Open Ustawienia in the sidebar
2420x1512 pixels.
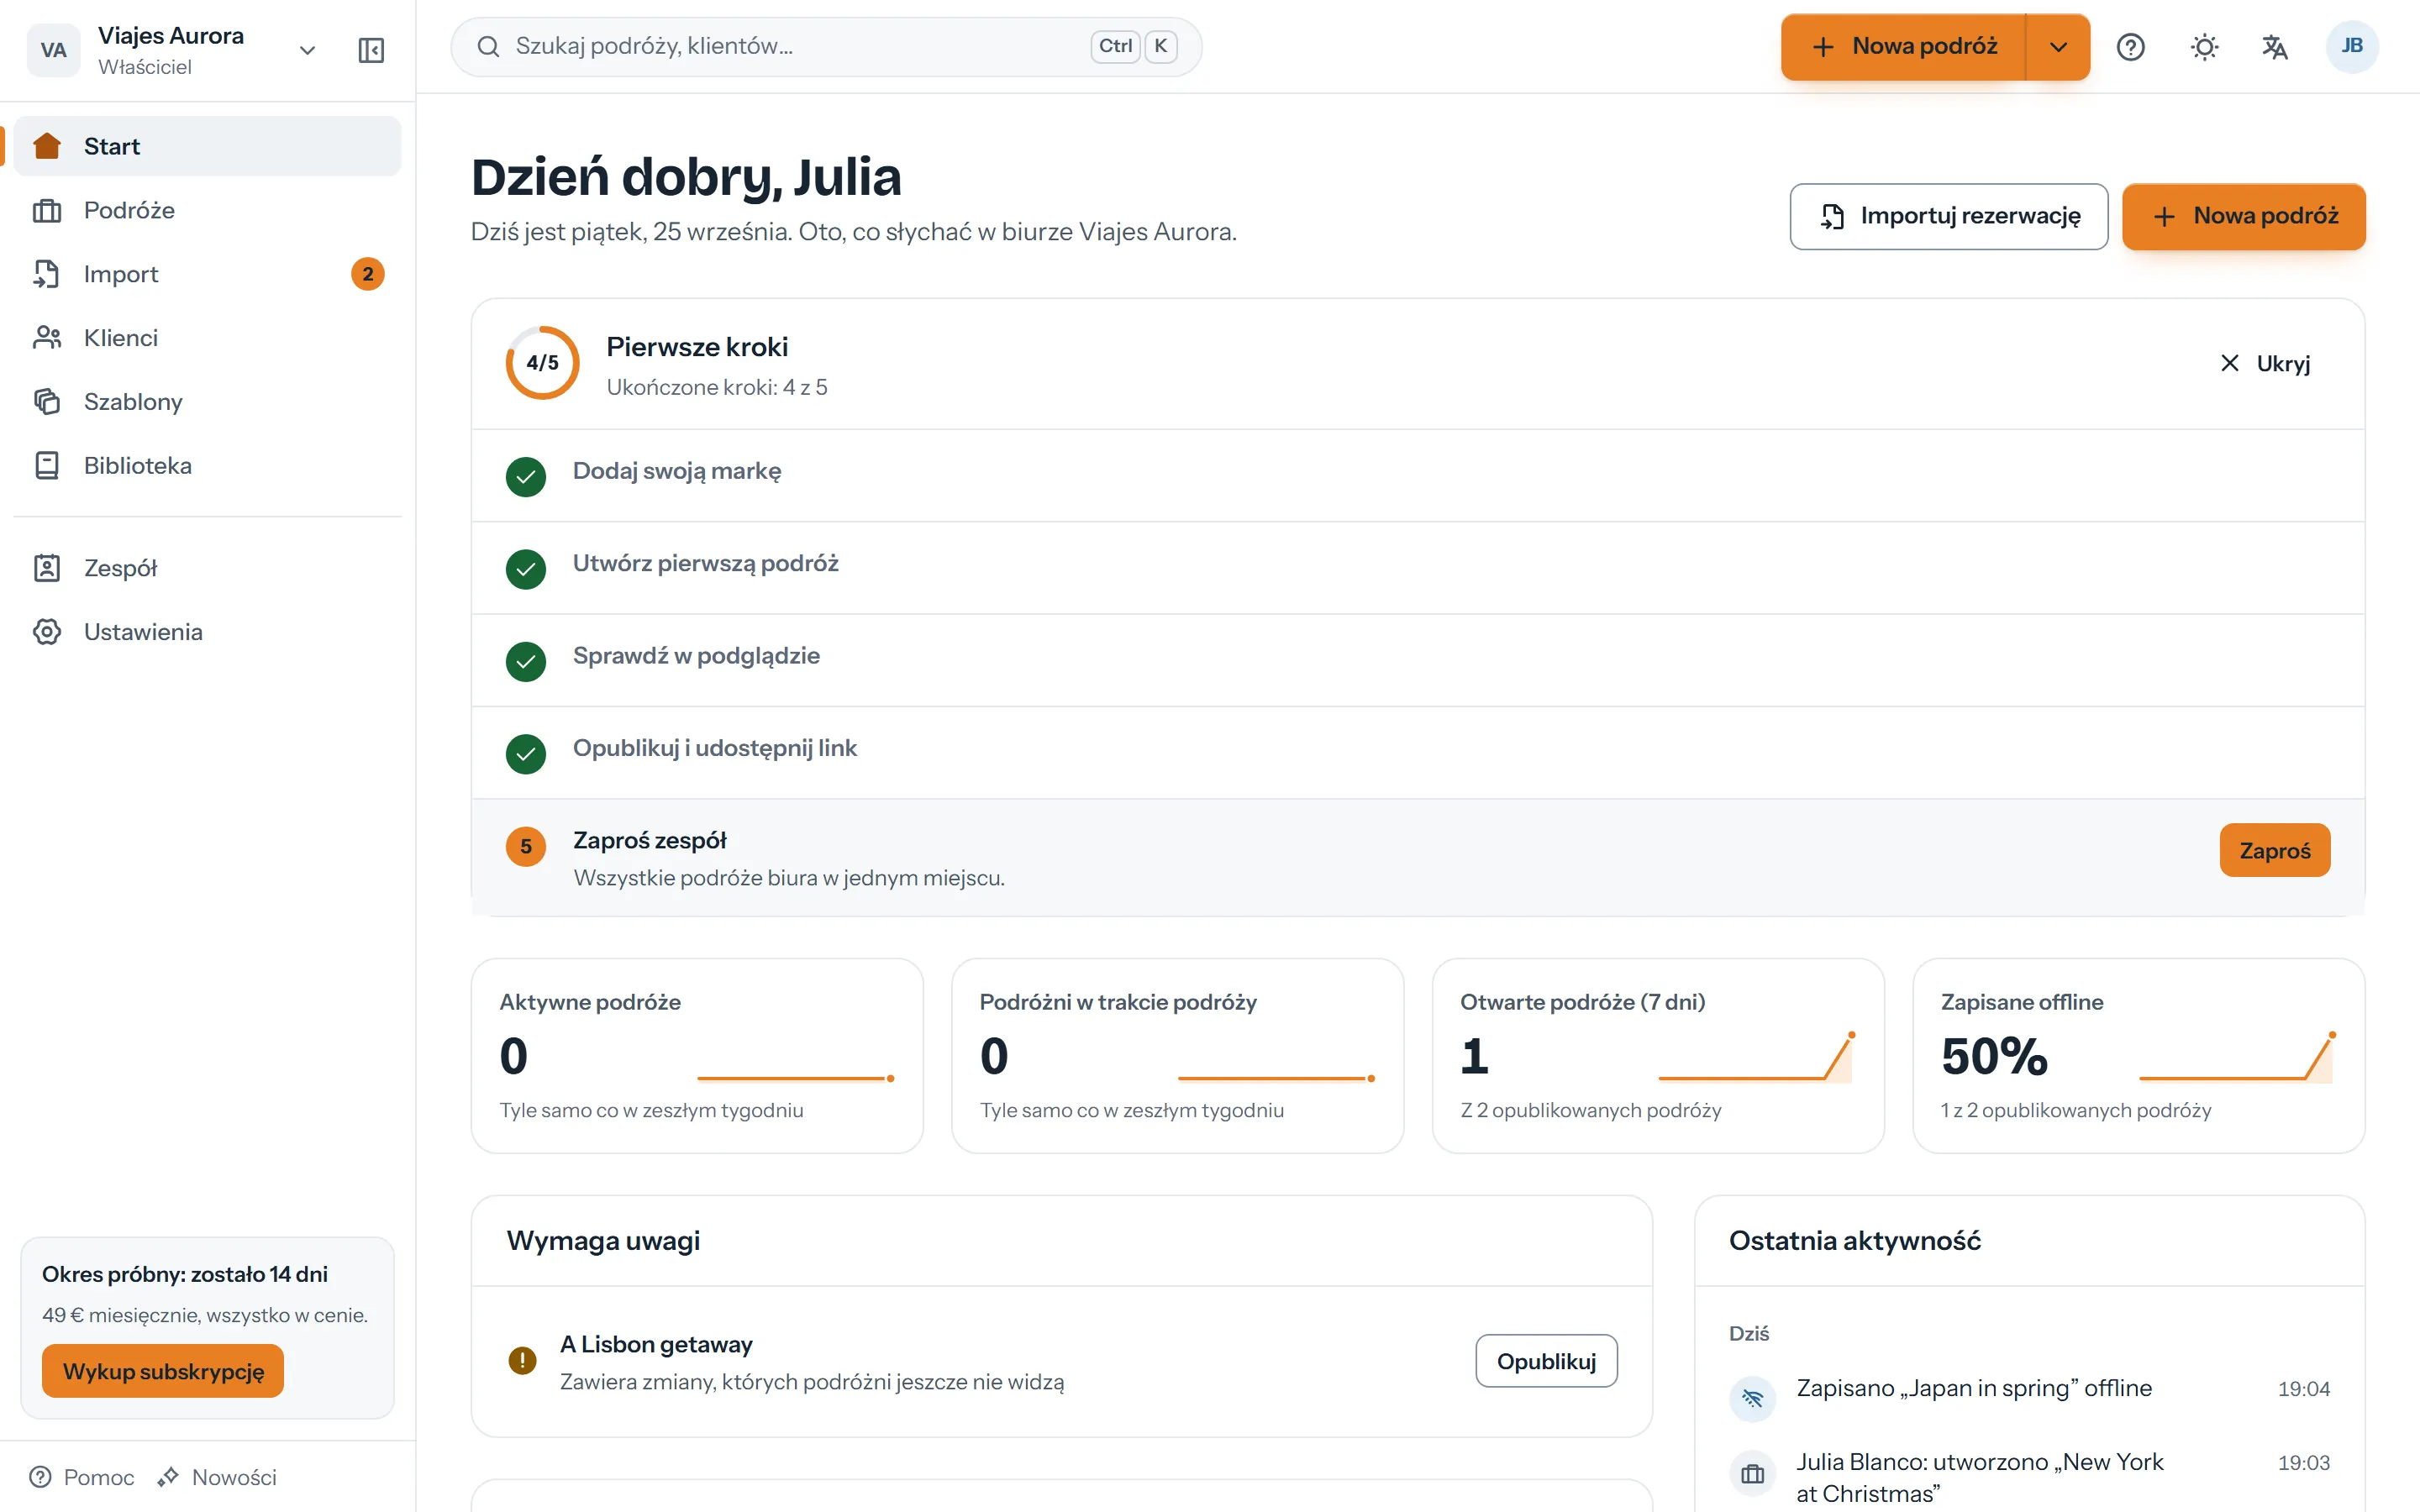(x=208, y=632)
